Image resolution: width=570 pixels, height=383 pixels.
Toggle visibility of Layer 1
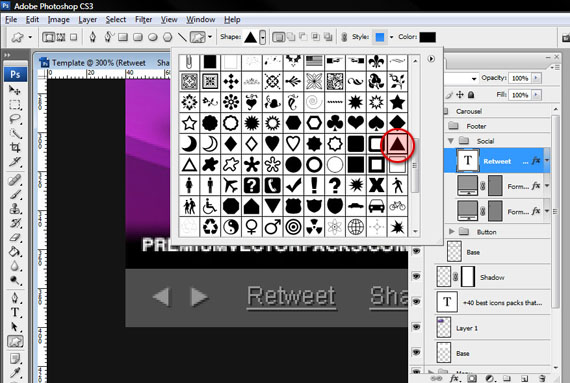(x=417, y=327)
